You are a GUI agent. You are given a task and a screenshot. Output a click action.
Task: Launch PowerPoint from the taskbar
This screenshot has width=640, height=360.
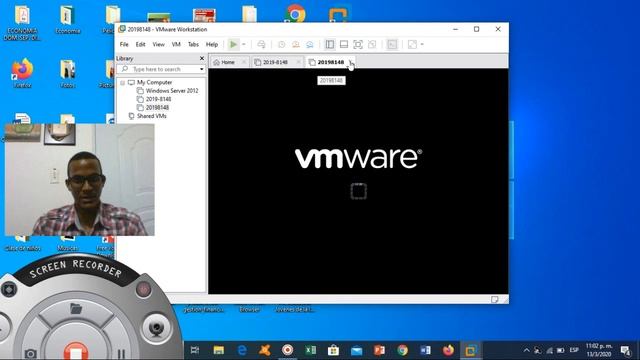pos(379,350)
